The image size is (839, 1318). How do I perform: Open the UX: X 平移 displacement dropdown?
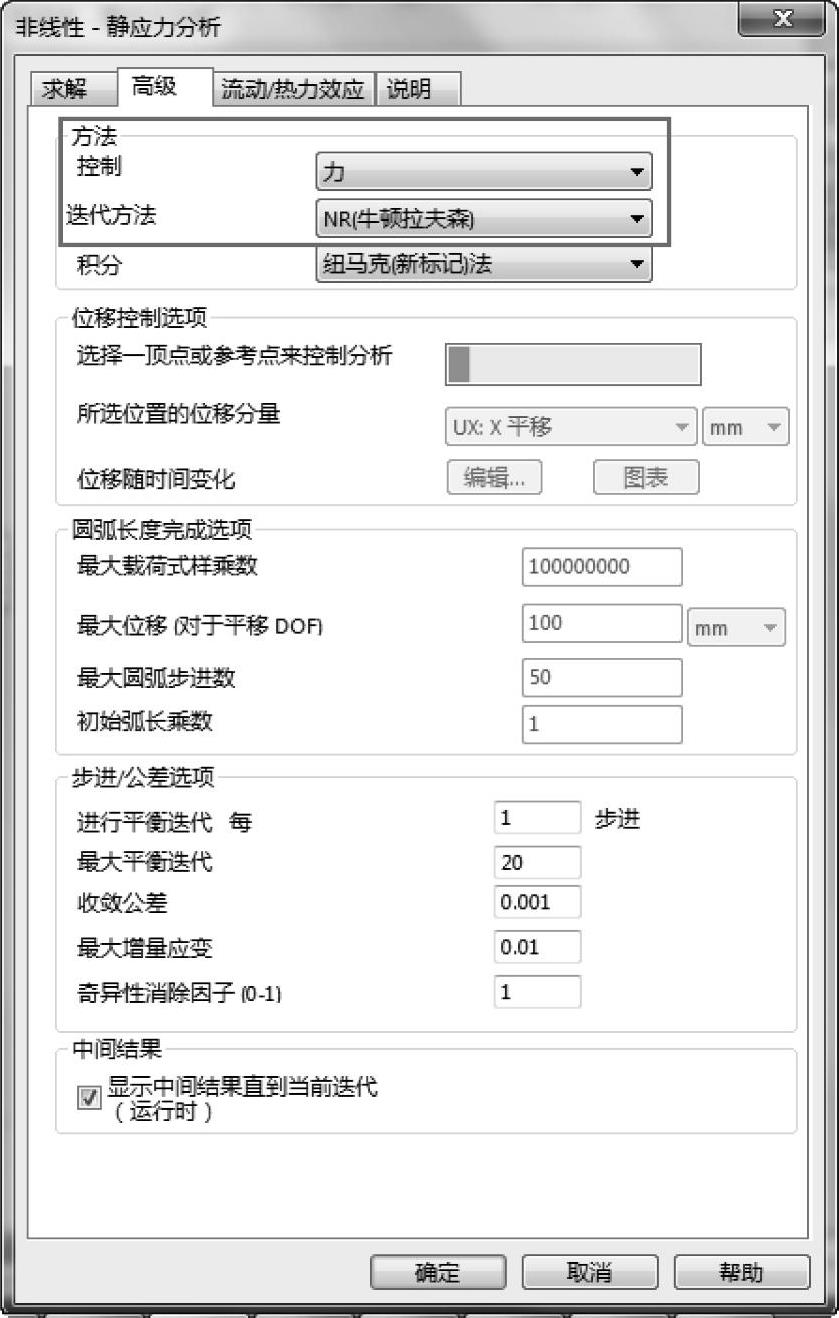[570, 427]
